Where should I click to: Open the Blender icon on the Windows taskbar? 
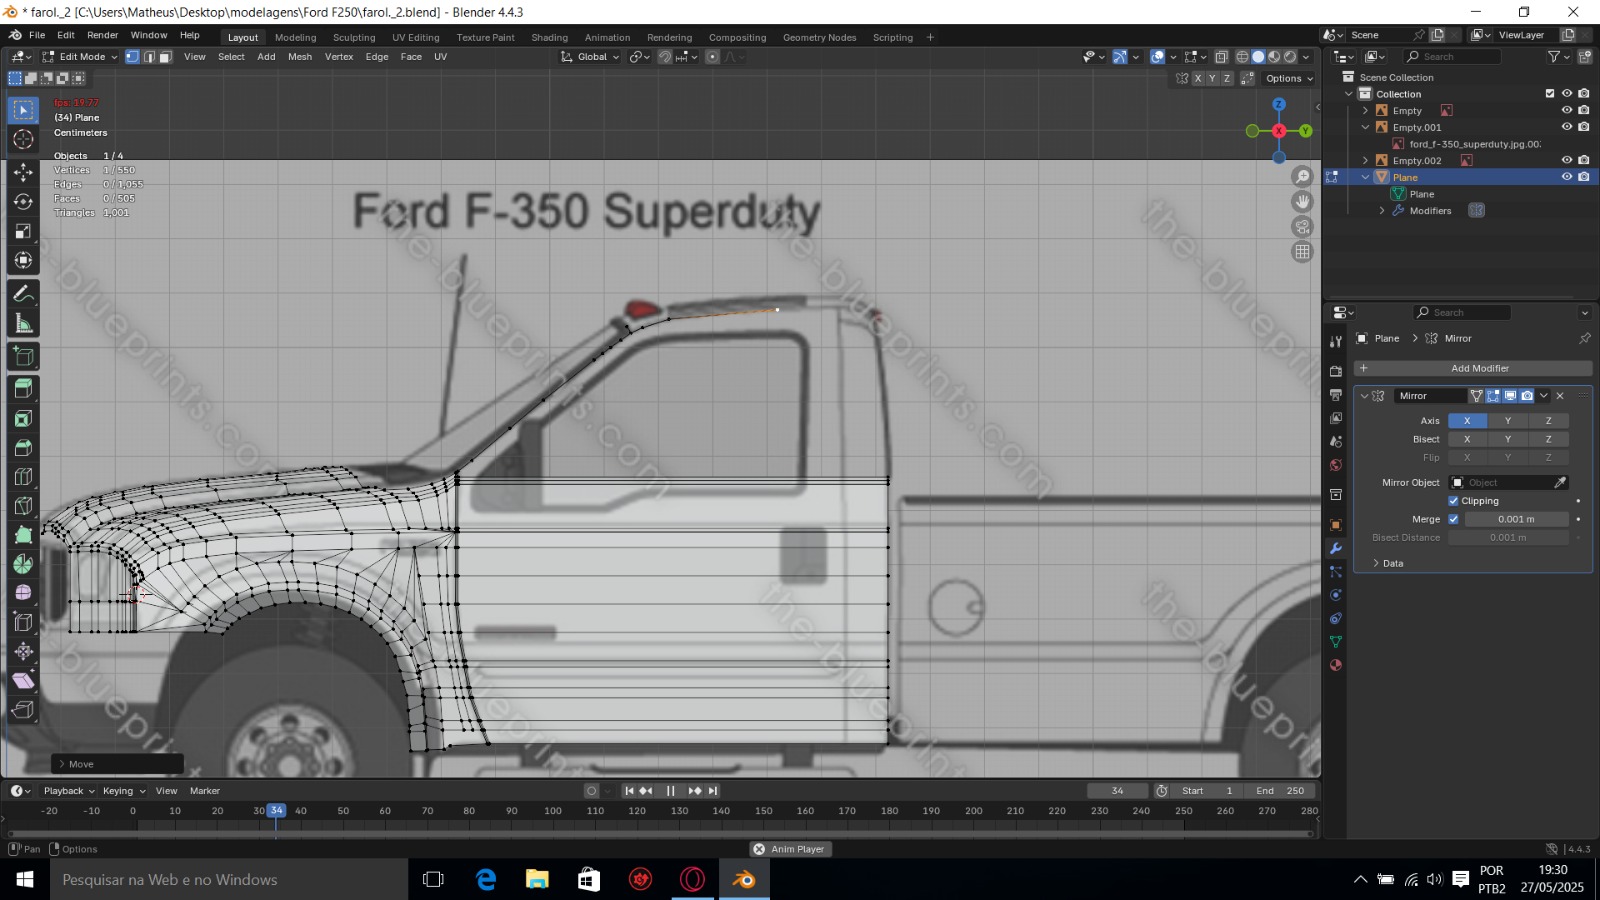(744, 879)
